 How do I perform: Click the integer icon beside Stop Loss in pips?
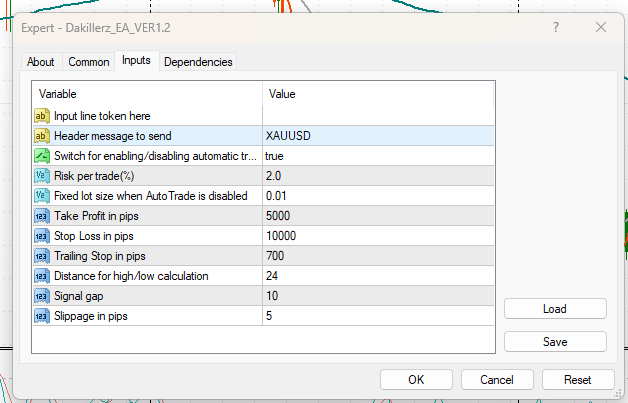[x=42, y=236]
